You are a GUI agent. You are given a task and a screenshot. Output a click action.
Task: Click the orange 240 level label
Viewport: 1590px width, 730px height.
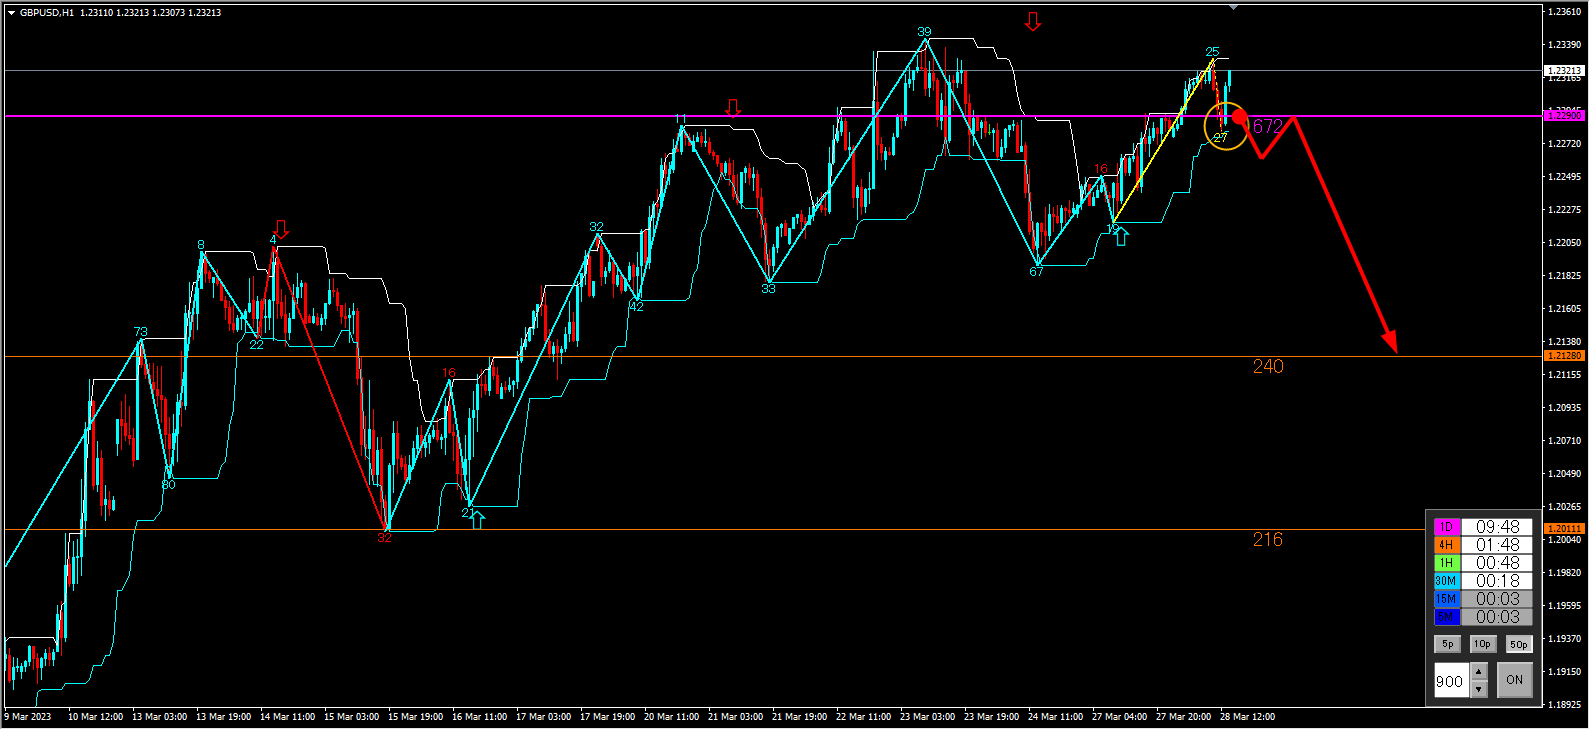(x=1268, y=367)
